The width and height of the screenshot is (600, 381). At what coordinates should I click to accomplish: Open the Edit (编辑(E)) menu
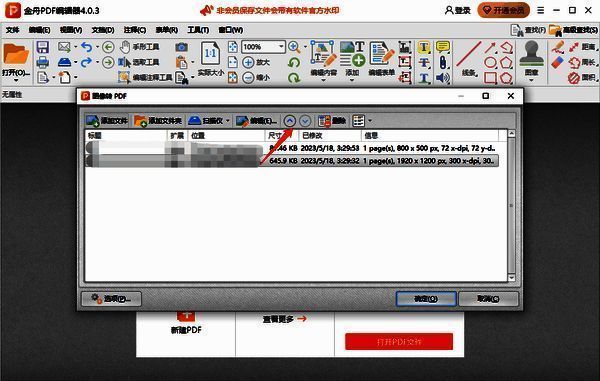[39, 30]
